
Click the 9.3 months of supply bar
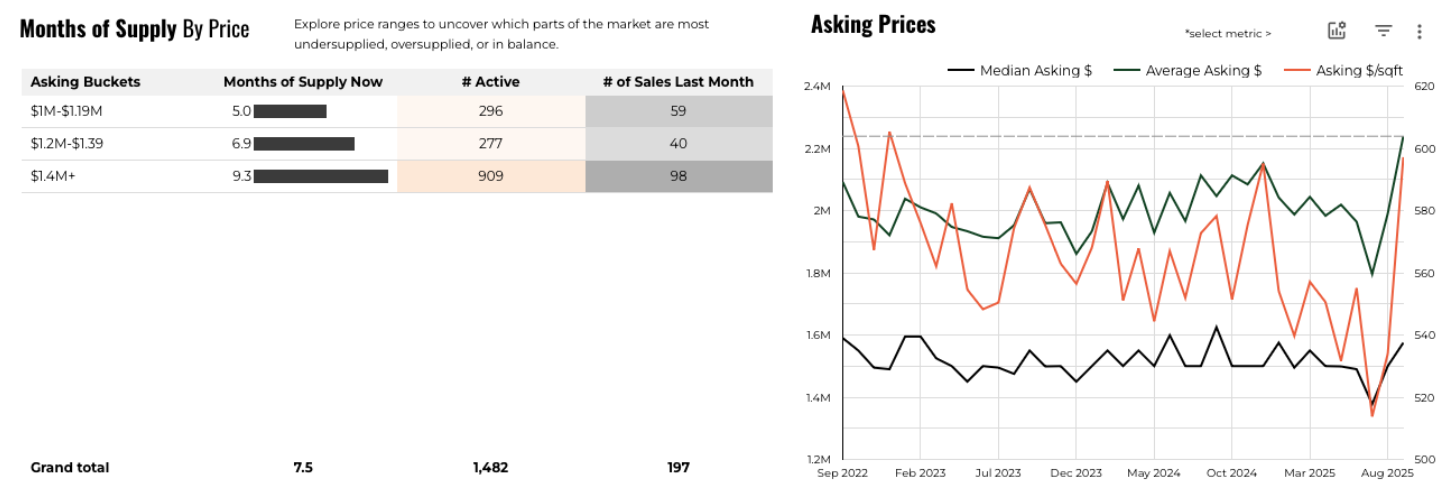[x=320, y=176]
